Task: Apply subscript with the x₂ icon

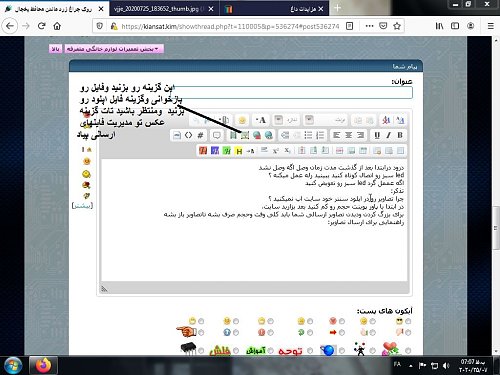Action: pyautogui.click(x=287, y=151)
